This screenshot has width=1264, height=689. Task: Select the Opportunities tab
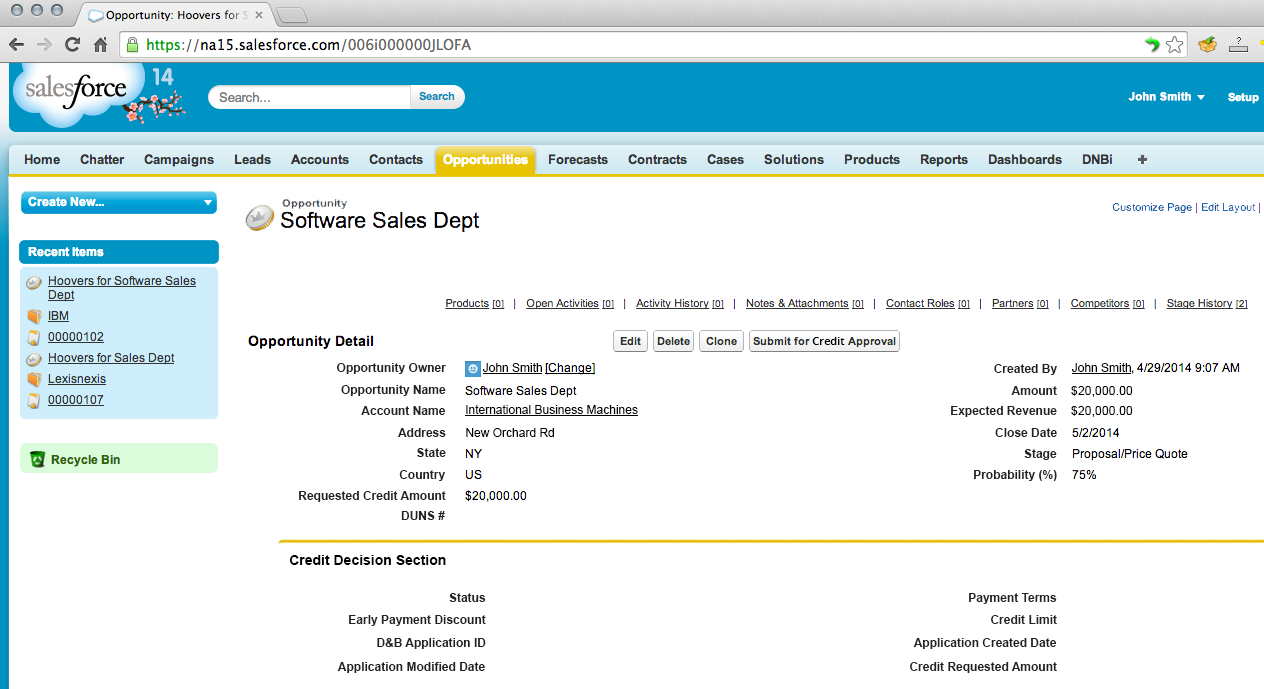485,160
